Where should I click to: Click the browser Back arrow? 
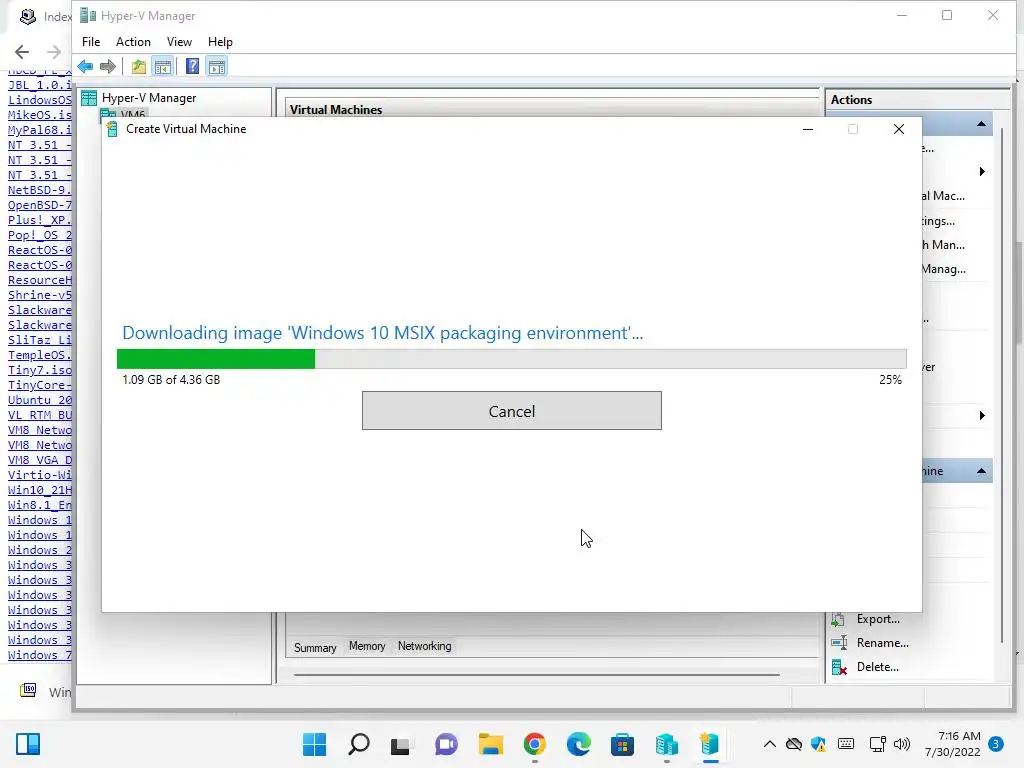22,52
